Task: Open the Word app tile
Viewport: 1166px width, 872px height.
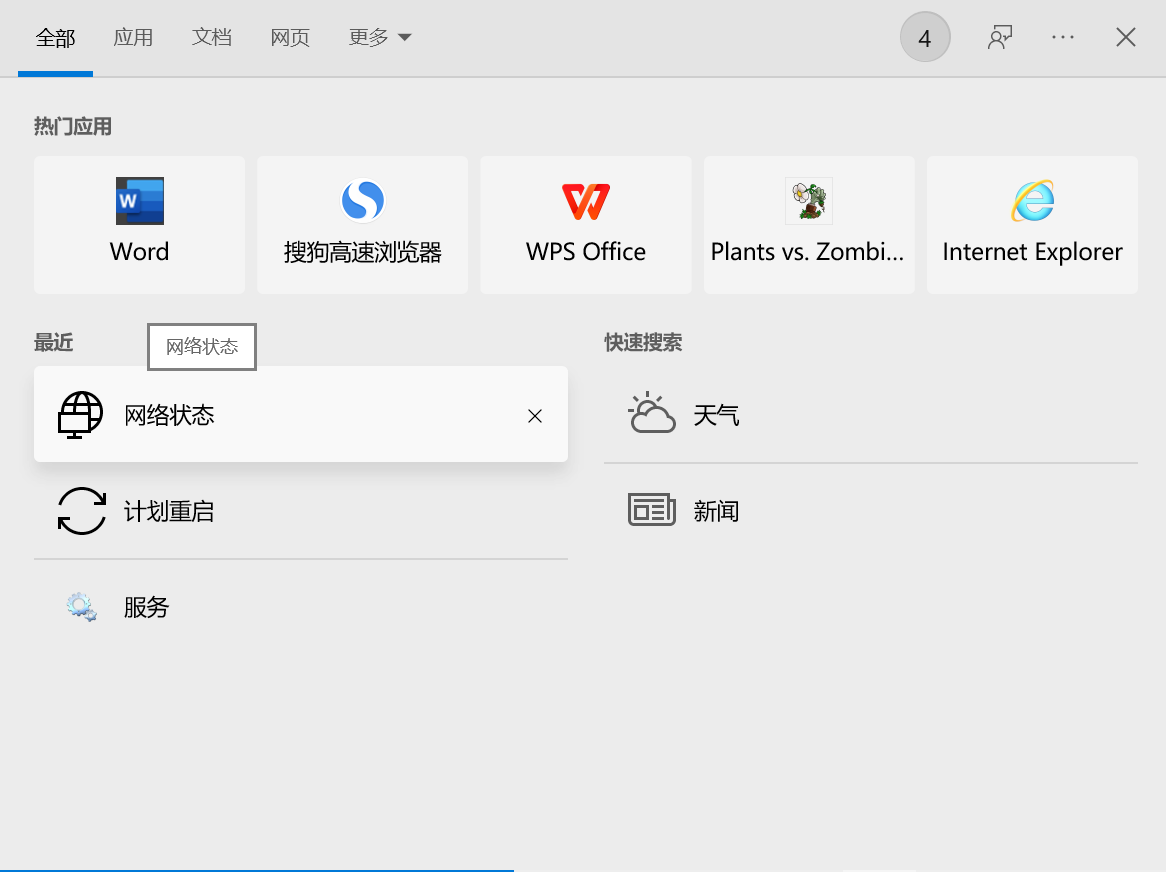Action: click(x=139, y=225)
